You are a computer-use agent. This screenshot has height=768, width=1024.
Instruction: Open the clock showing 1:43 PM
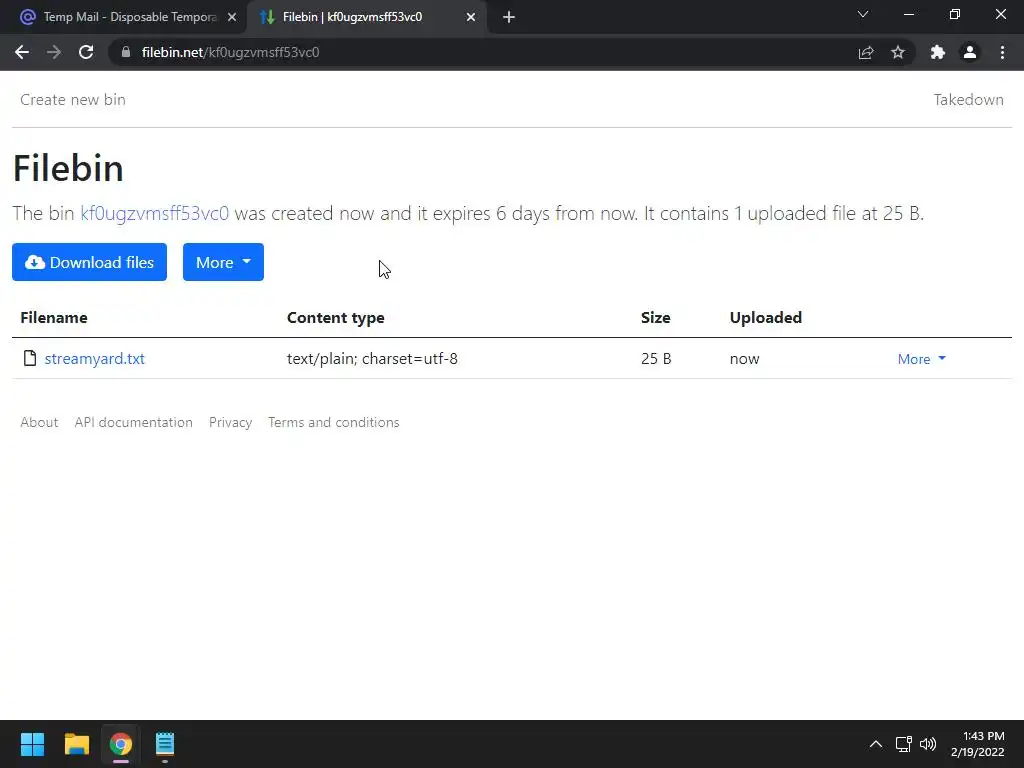978,744
